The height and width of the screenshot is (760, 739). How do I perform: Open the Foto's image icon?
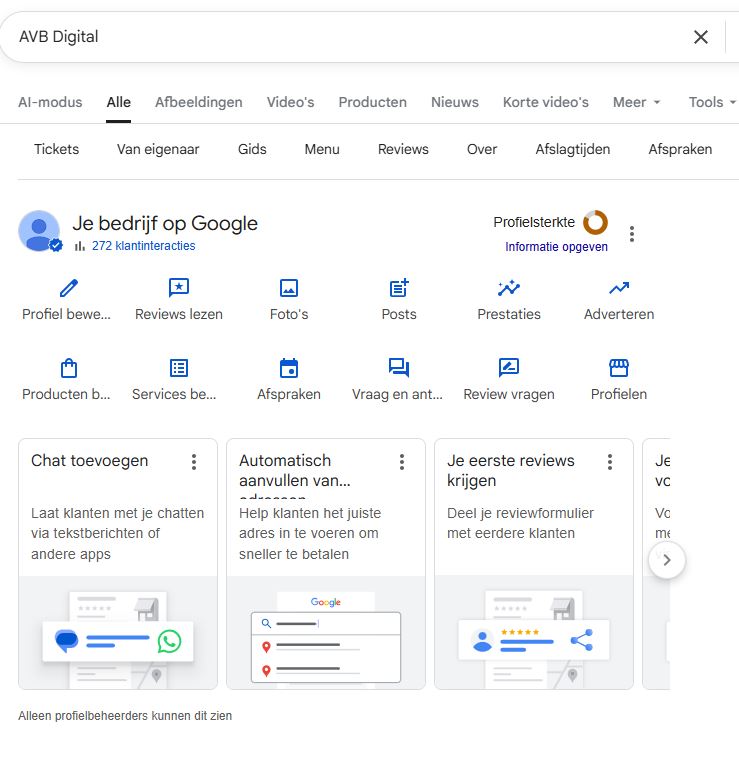click(289, 288)
